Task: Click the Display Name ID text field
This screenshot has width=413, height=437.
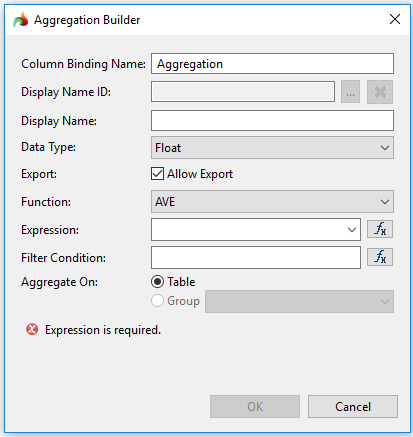Action: click(x=243, y=91)
